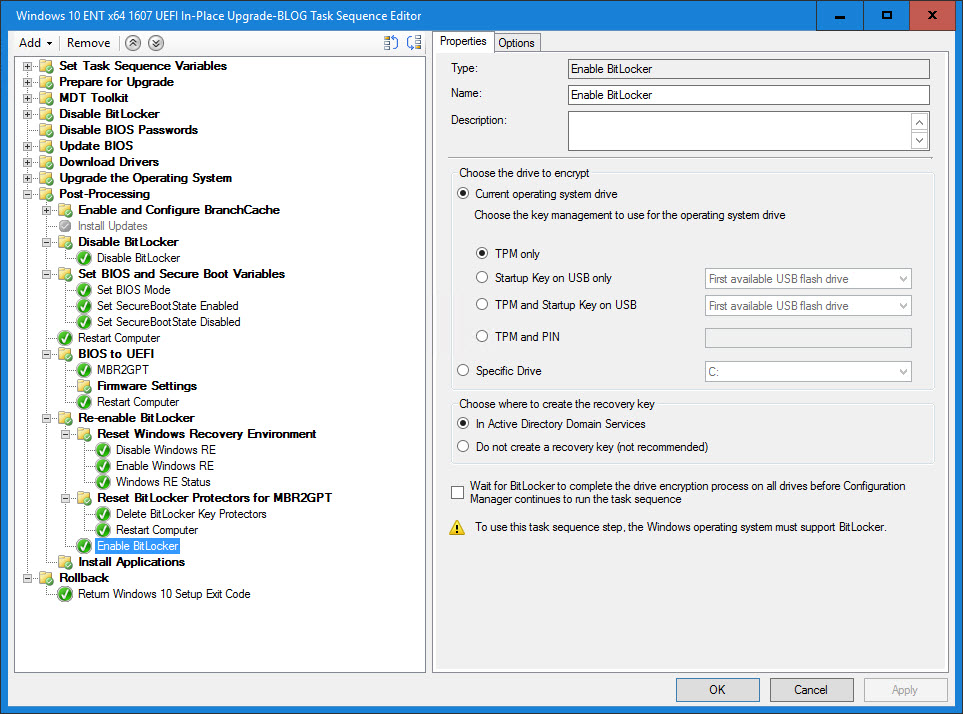Screen dimensions: 963x714
Task: Select the MBR2GPT step icon
Action: 84,370
